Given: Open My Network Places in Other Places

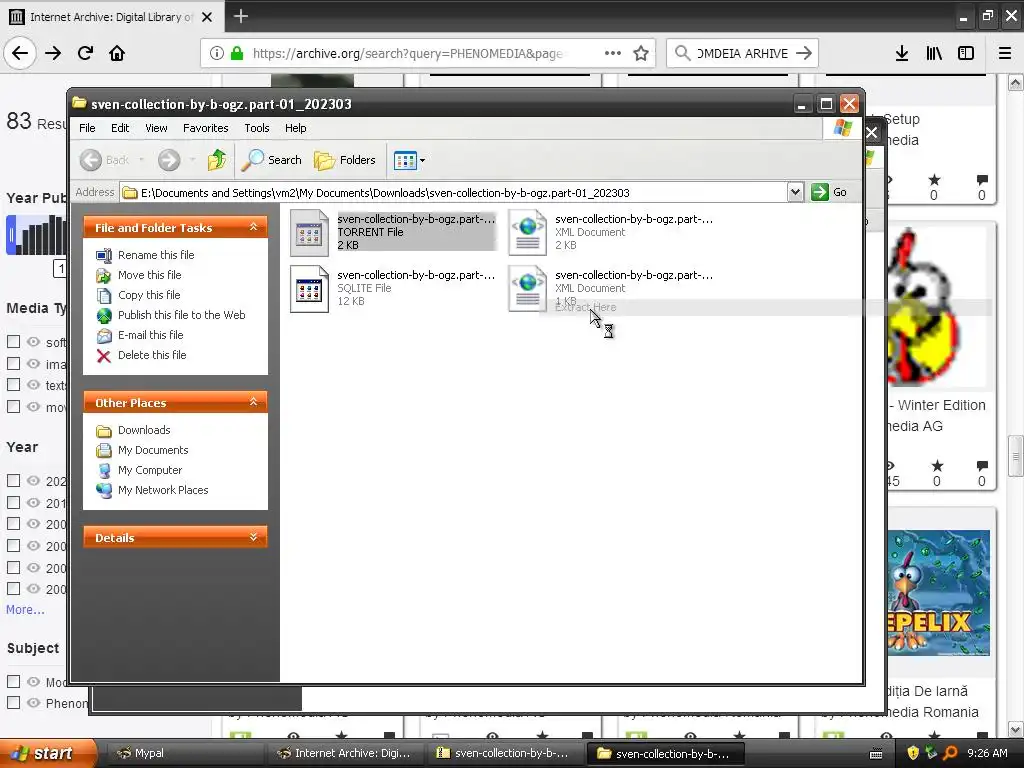Looking at the screenshot, I should [163, 490].
